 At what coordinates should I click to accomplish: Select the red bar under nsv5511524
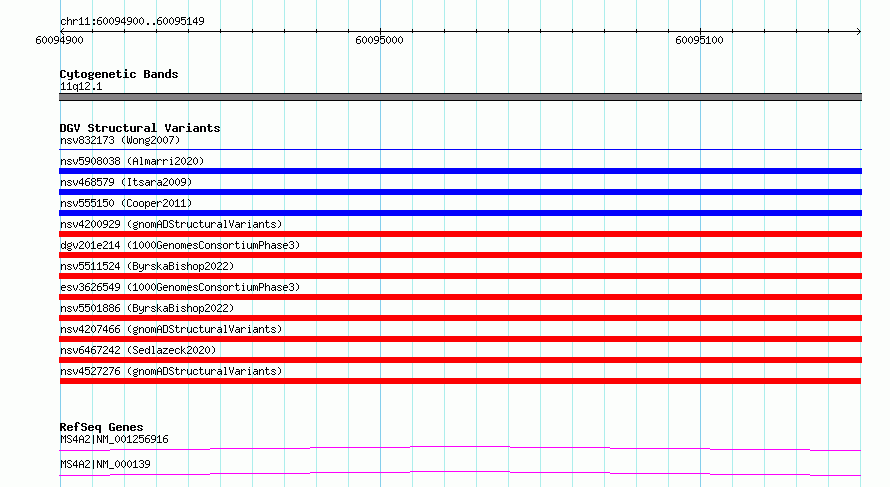point(460,276)
